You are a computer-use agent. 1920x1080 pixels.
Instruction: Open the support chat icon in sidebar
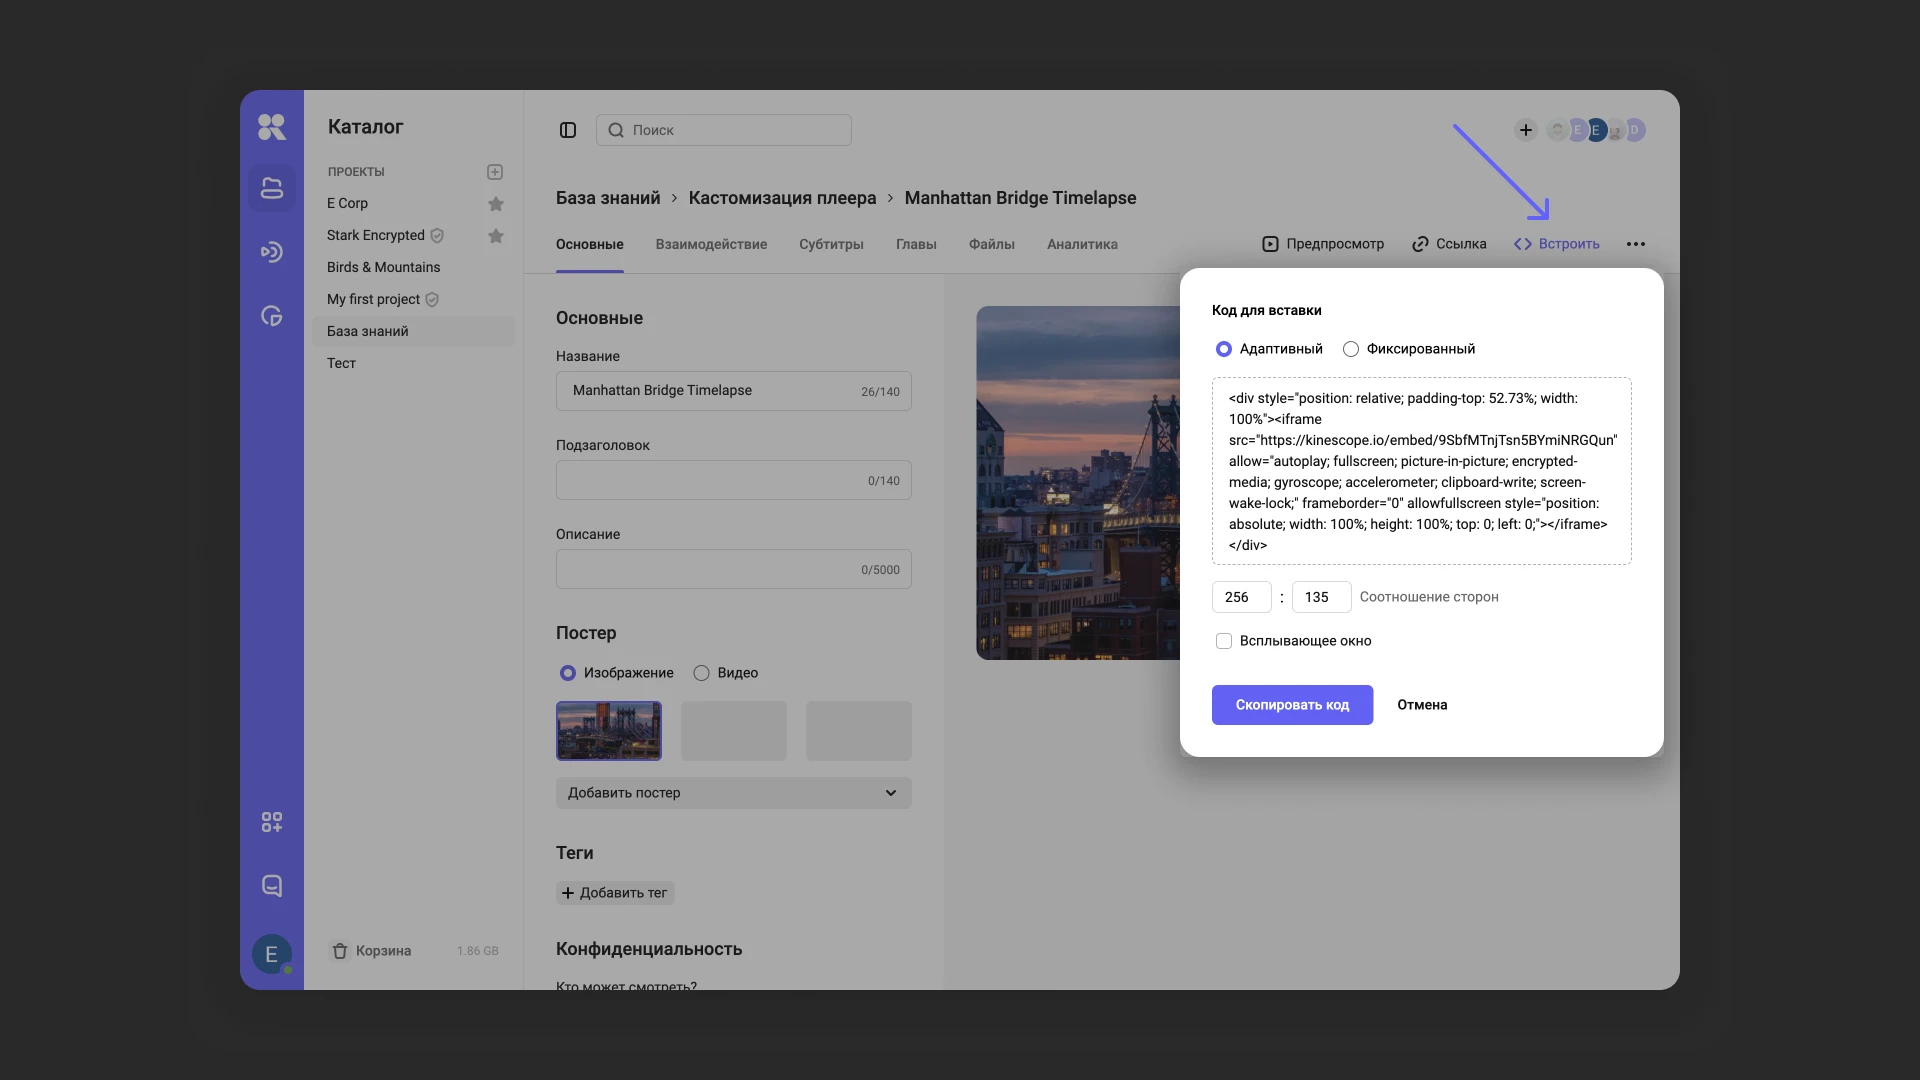tap(271, 886)
